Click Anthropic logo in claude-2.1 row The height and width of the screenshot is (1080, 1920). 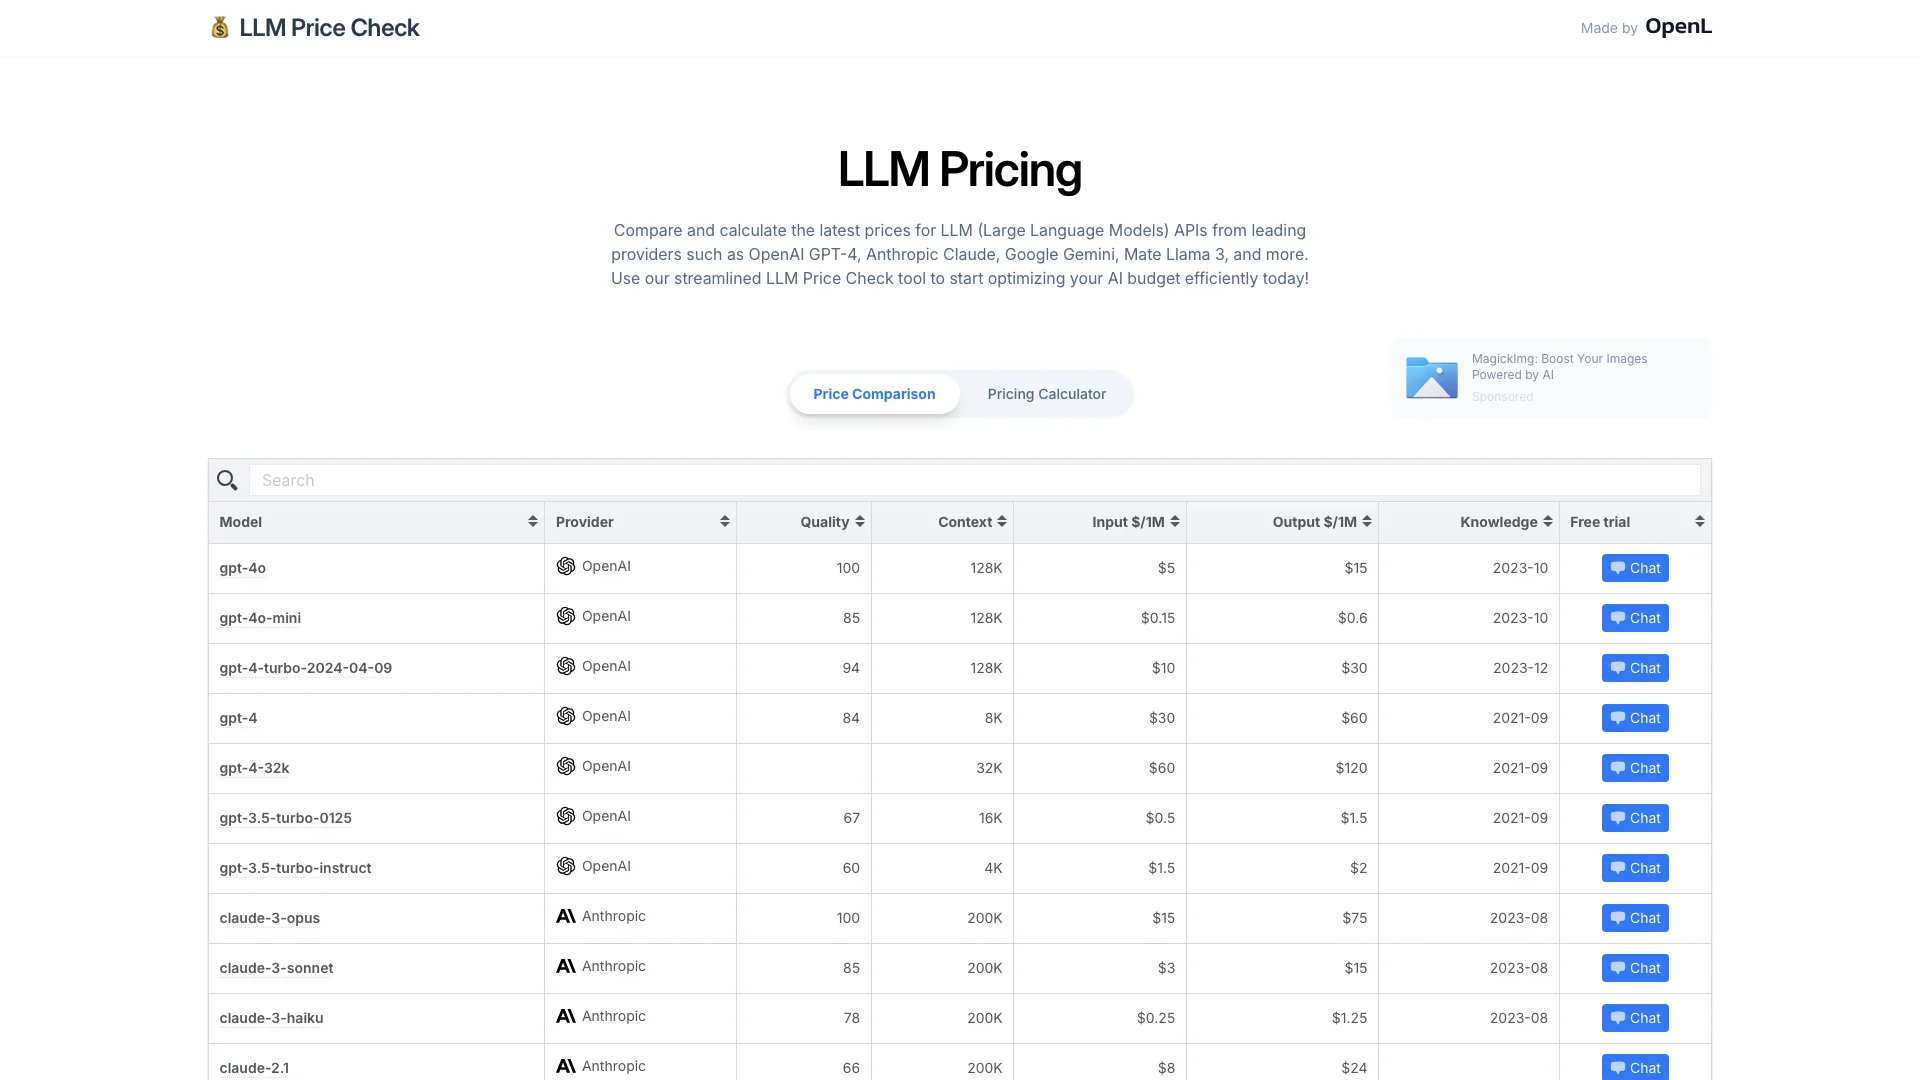[566, 1066]
